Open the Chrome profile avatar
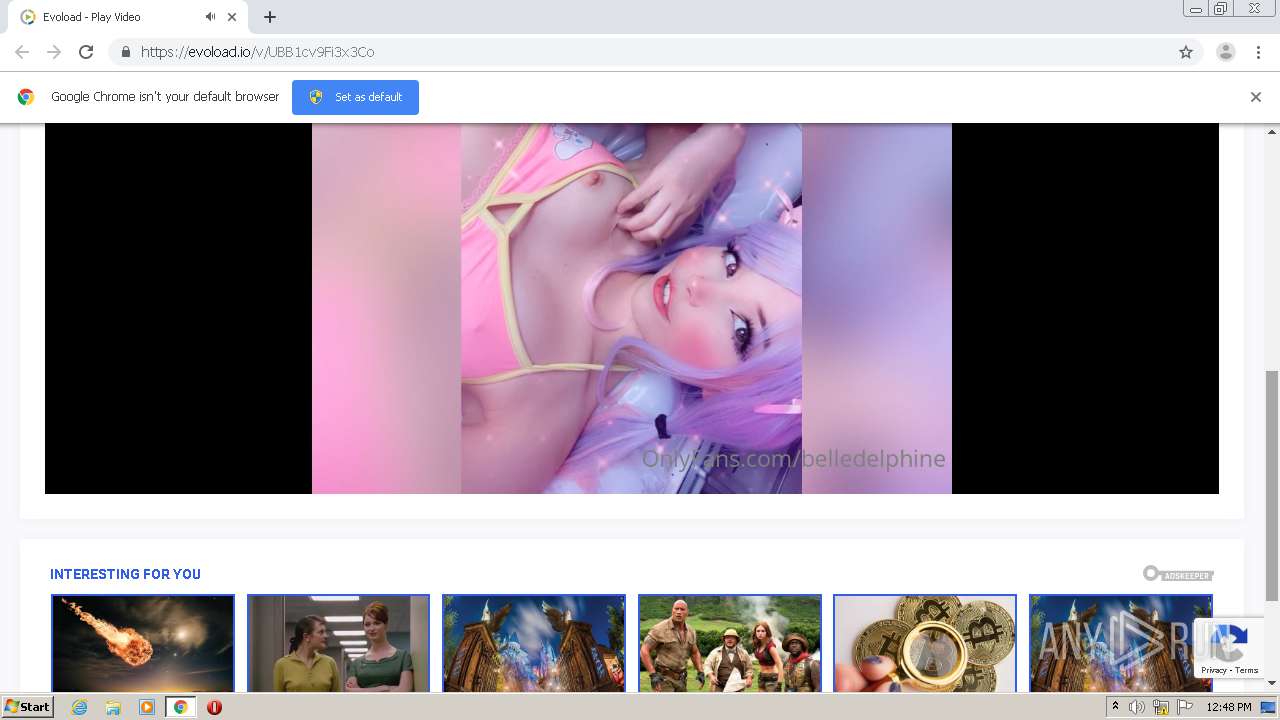Image resolution: width=1280 pixels, height=720 pixels. coord(1226,52)
